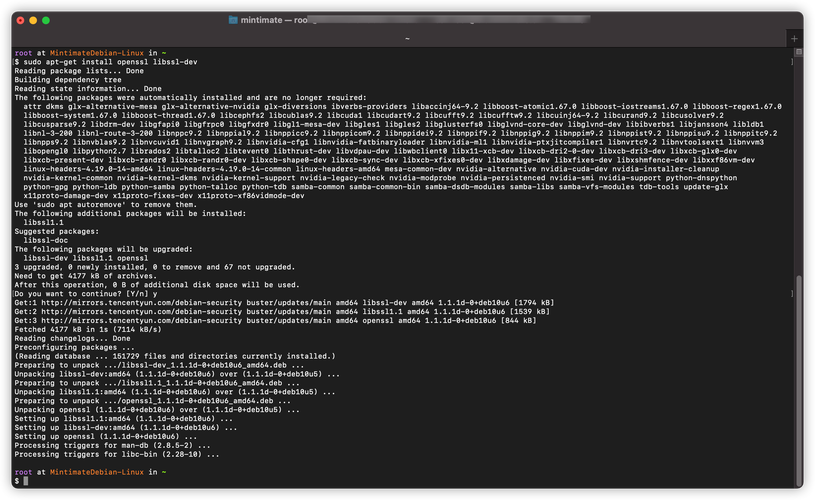Click the 'Get:3' mirror URL line
Image resolution: width=815 pixels, height=500 pixels.
(275, 320)
